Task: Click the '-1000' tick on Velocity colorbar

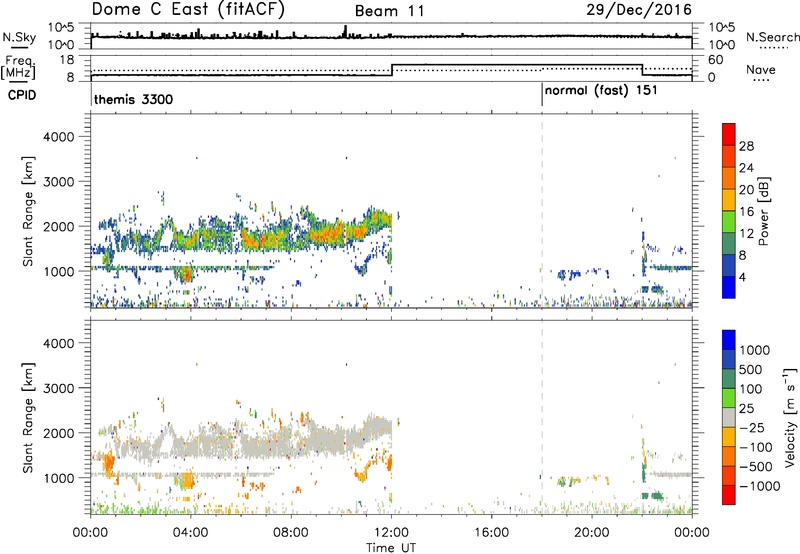Action: [x=760, y=486]
